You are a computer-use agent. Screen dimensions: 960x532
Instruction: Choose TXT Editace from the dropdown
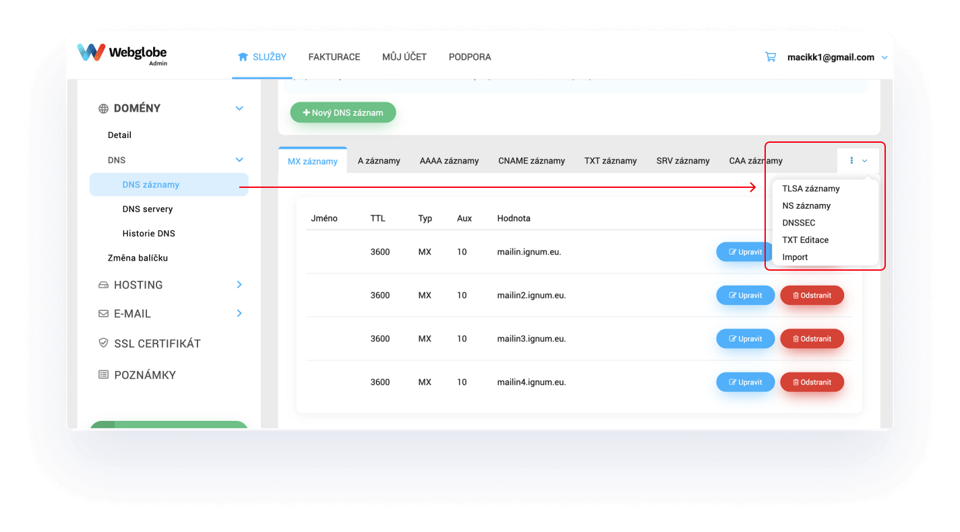[805, 240]
